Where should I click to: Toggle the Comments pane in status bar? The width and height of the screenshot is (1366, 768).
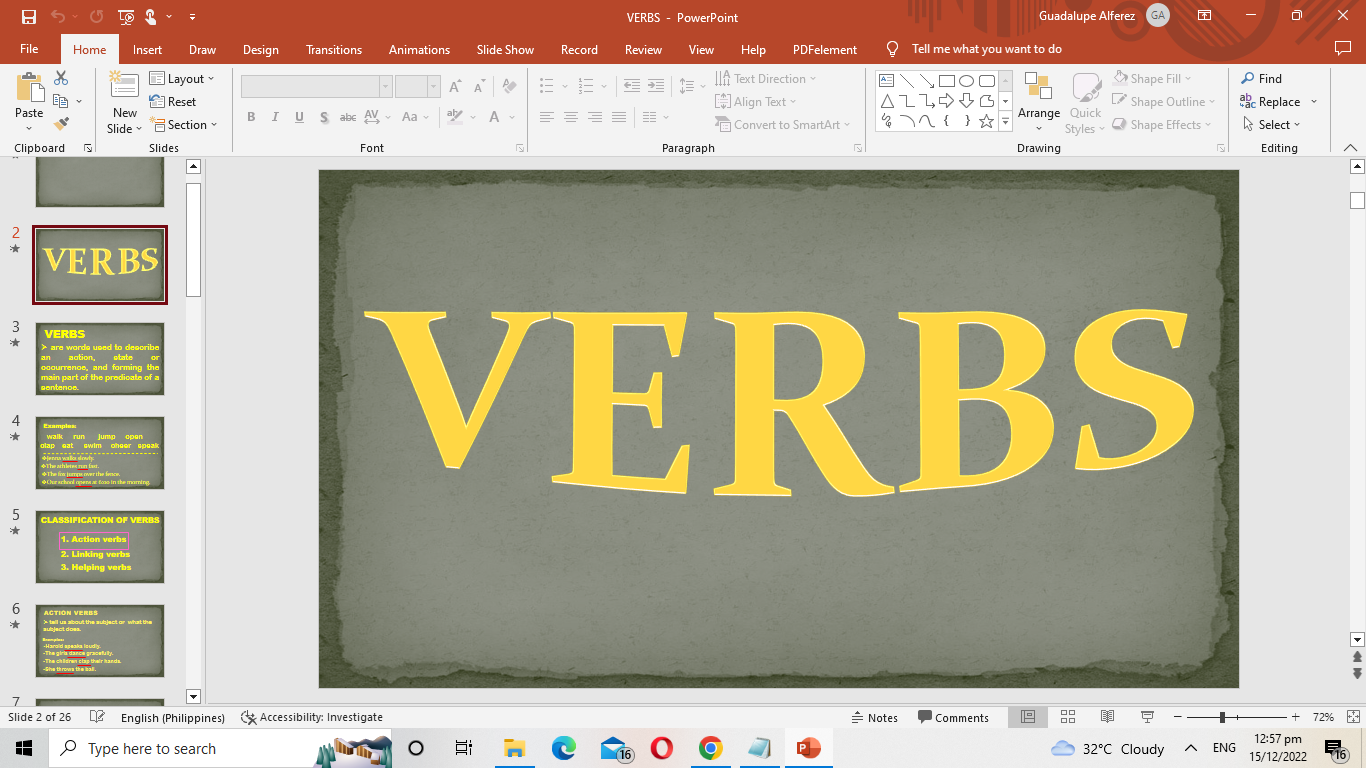(x=952, y=717)
